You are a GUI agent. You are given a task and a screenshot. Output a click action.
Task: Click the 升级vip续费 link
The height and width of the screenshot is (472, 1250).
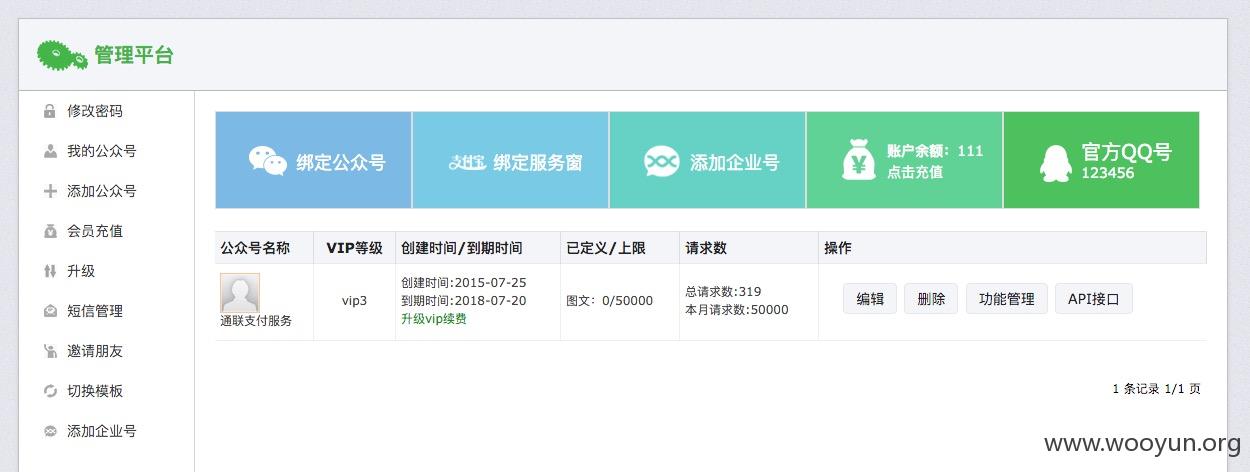434,319
